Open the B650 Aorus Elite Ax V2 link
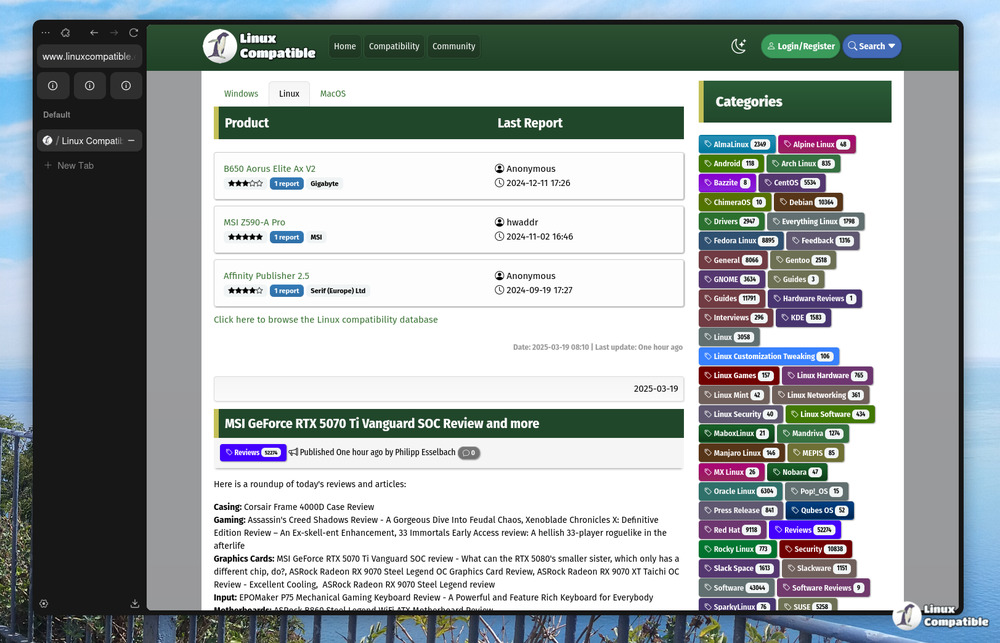The image size is (1000, 643). click(x=269, y=169)
